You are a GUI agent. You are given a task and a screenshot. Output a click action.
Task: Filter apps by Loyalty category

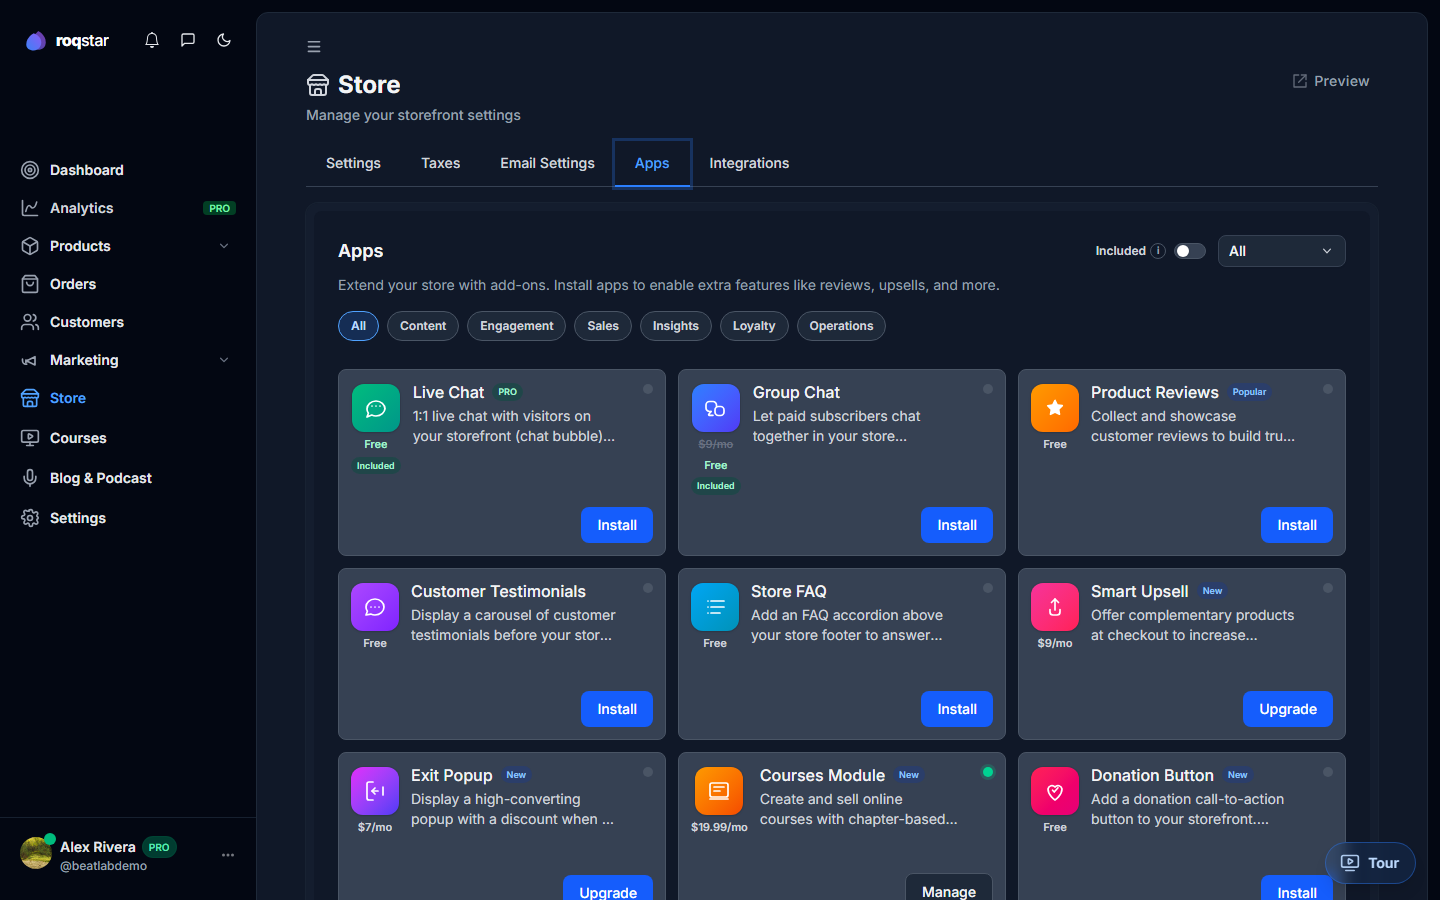pos(754,326)
